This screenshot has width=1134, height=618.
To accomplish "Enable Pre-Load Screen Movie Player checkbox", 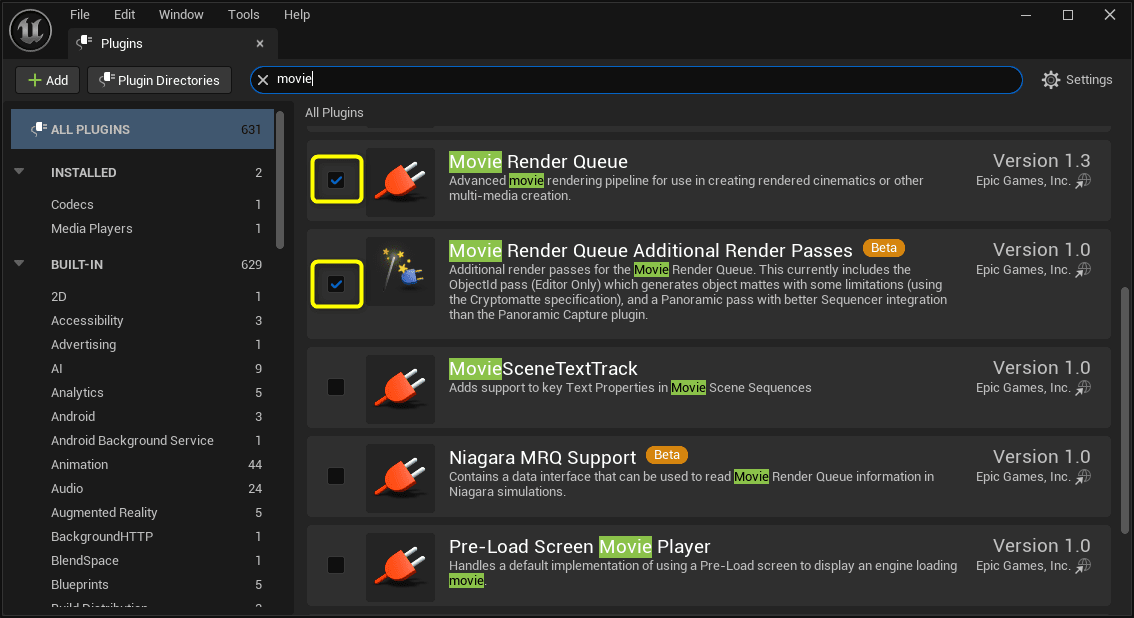I will coord(336,565).
